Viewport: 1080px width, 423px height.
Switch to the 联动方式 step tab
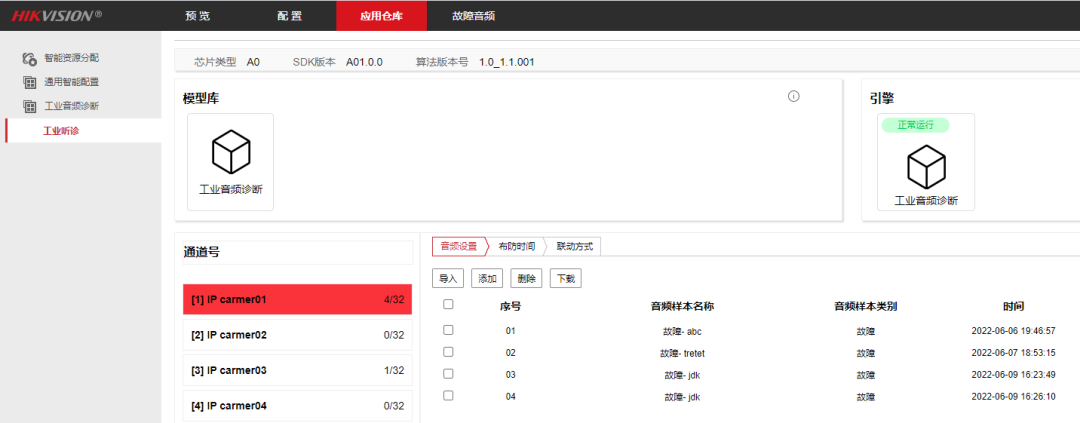click(573, 247)
